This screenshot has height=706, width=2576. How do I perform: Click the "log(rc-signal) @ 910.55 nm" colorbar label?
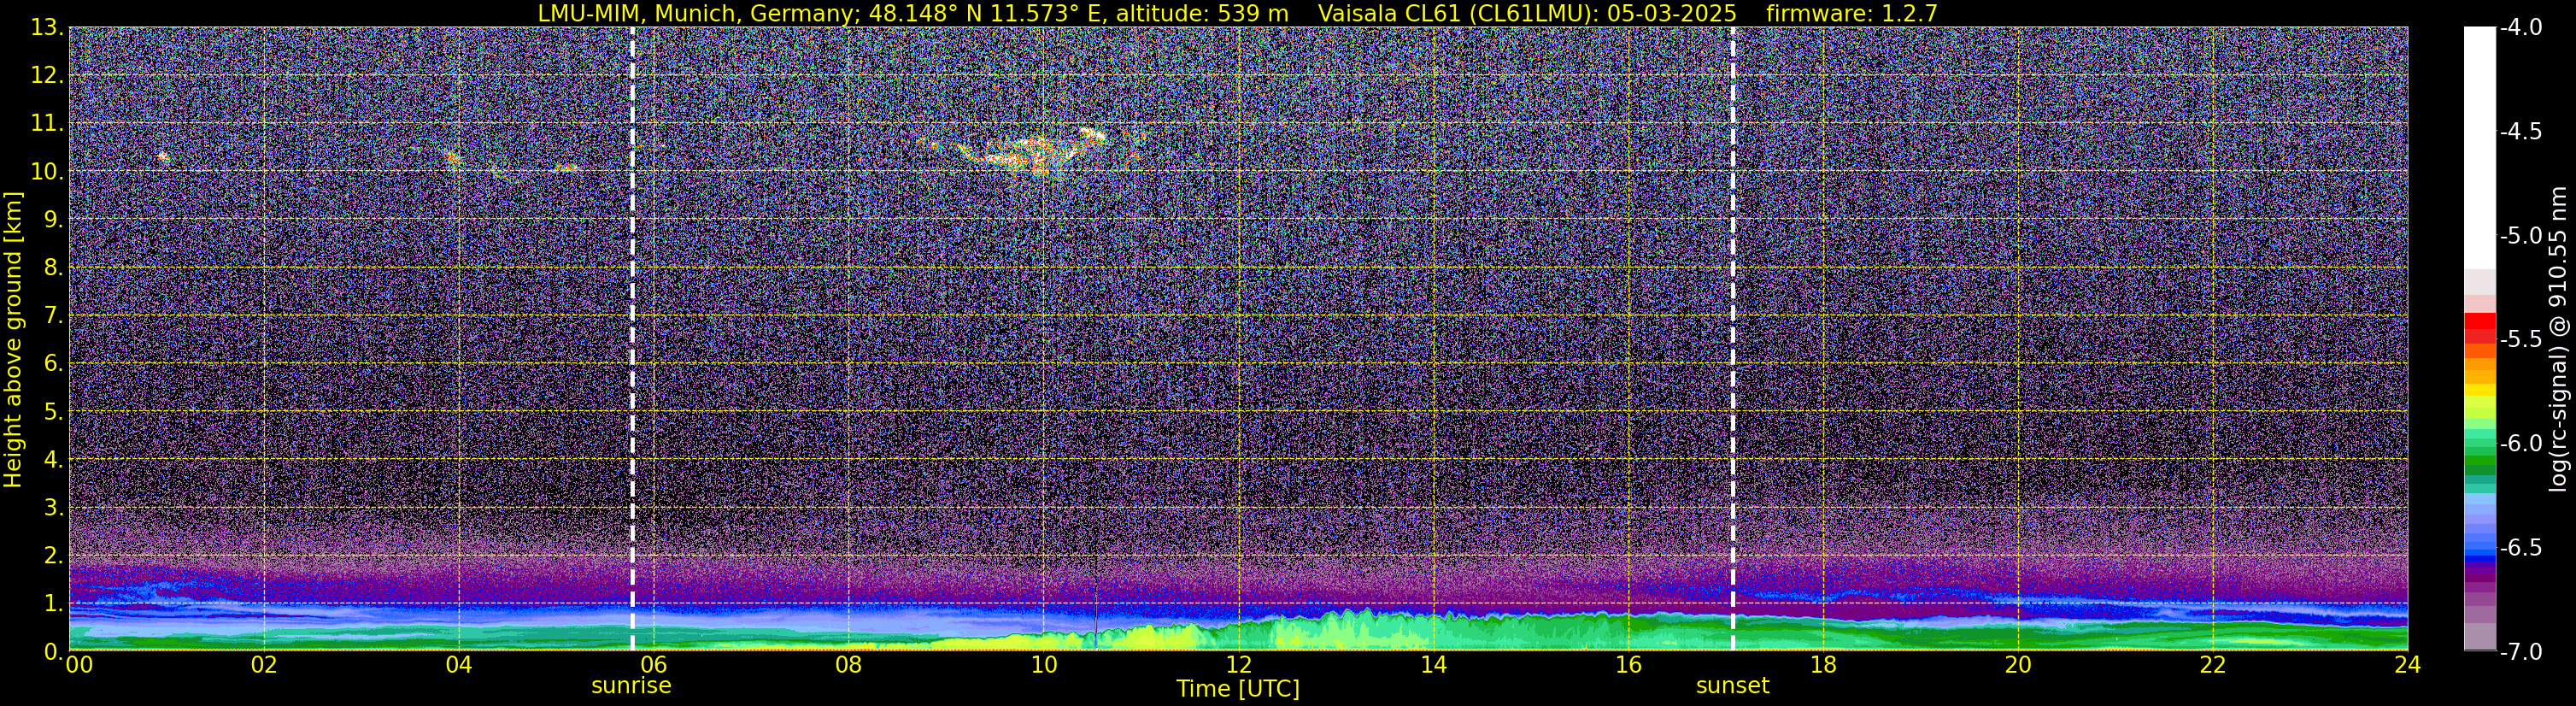click(x=2559, y=339)
